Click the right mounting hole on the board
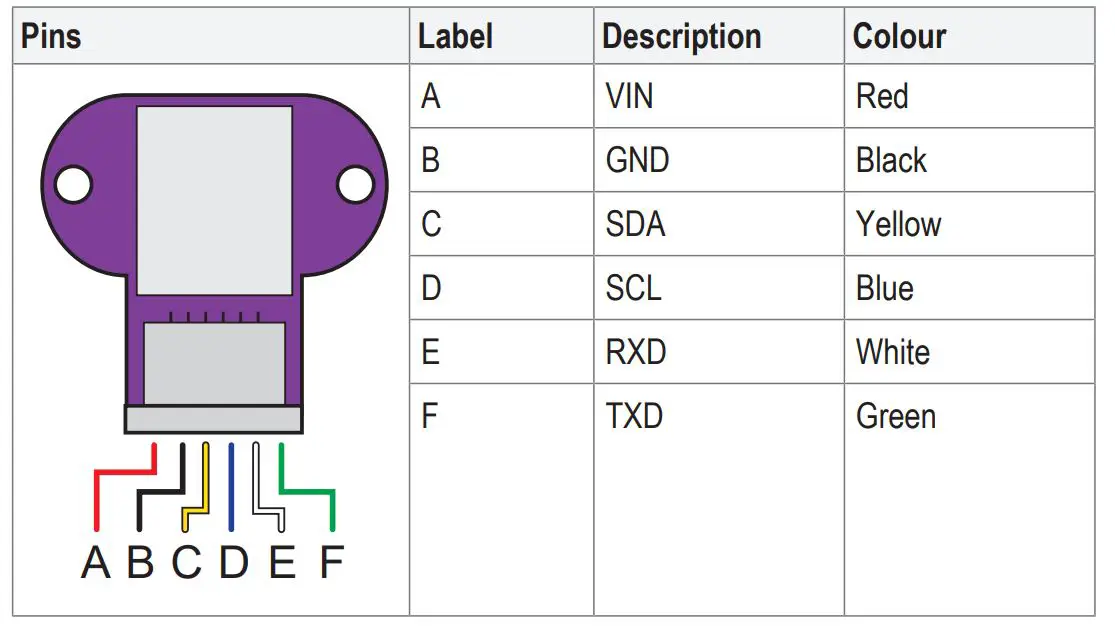1115x630 pixels. coord(355,185)
